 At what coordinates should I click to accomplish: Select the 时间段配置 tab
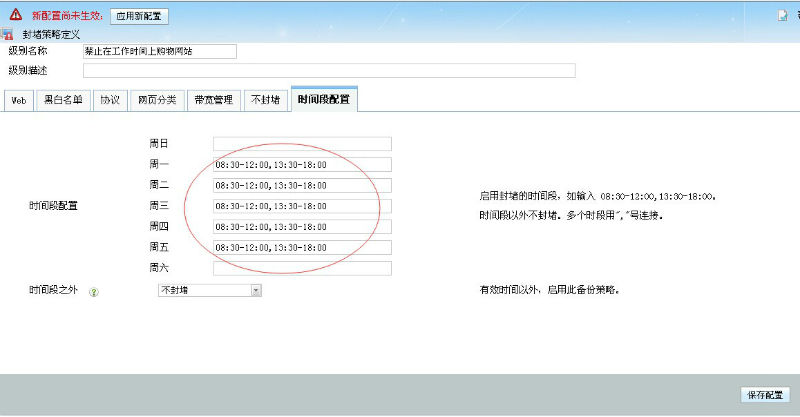pyautogui.click(x=324, y=100)
